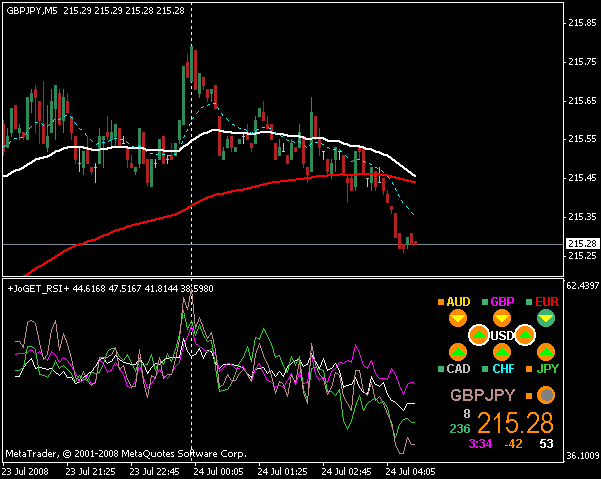
Task: Click the yellow AUD currency label
Action: [x=458, y=302]
